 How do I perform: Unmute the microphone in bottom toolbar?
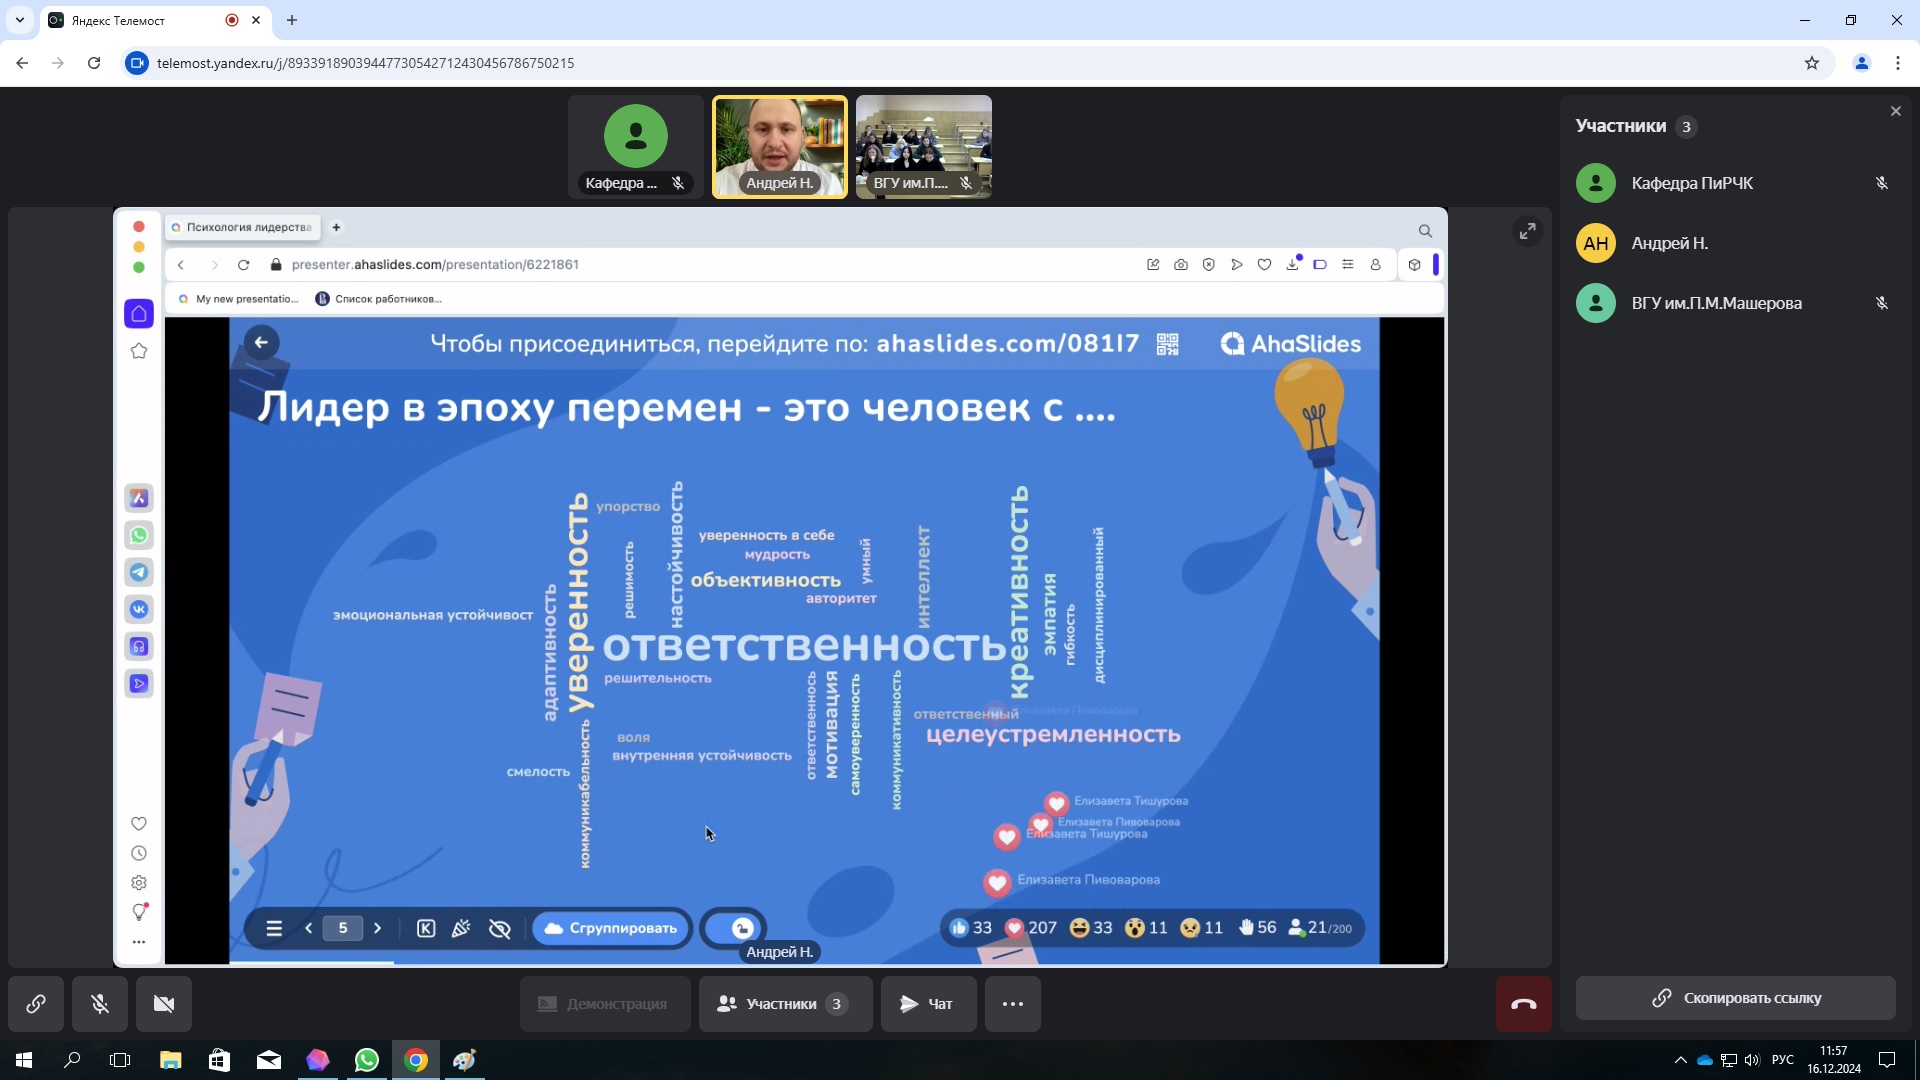pyautogui.click(x=100, y=1004)
